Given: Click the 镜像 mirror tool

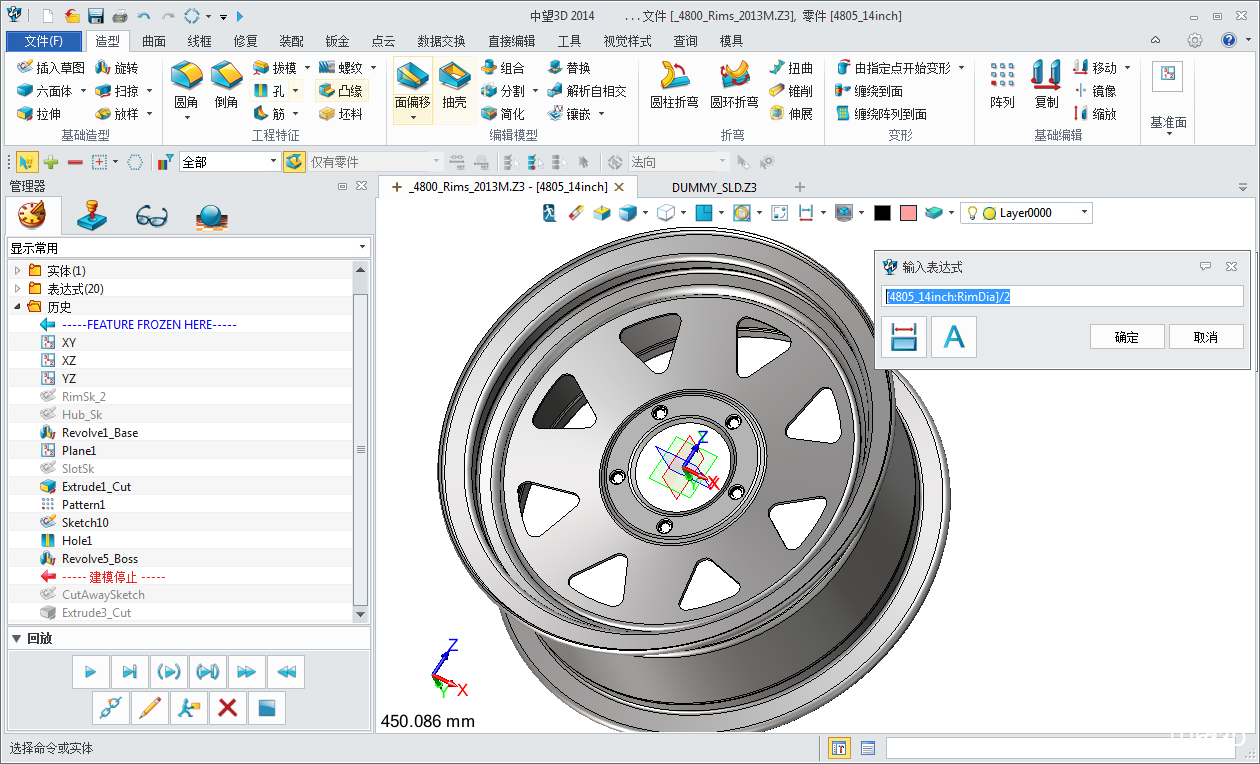Looking at the screenshot, I should [x=1095, y=91].
